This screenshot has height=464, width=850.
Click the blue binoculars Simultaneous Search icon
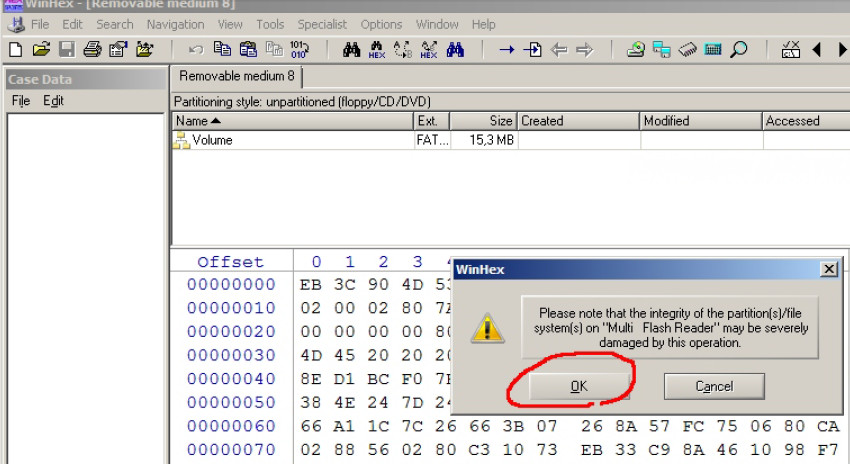455,50
